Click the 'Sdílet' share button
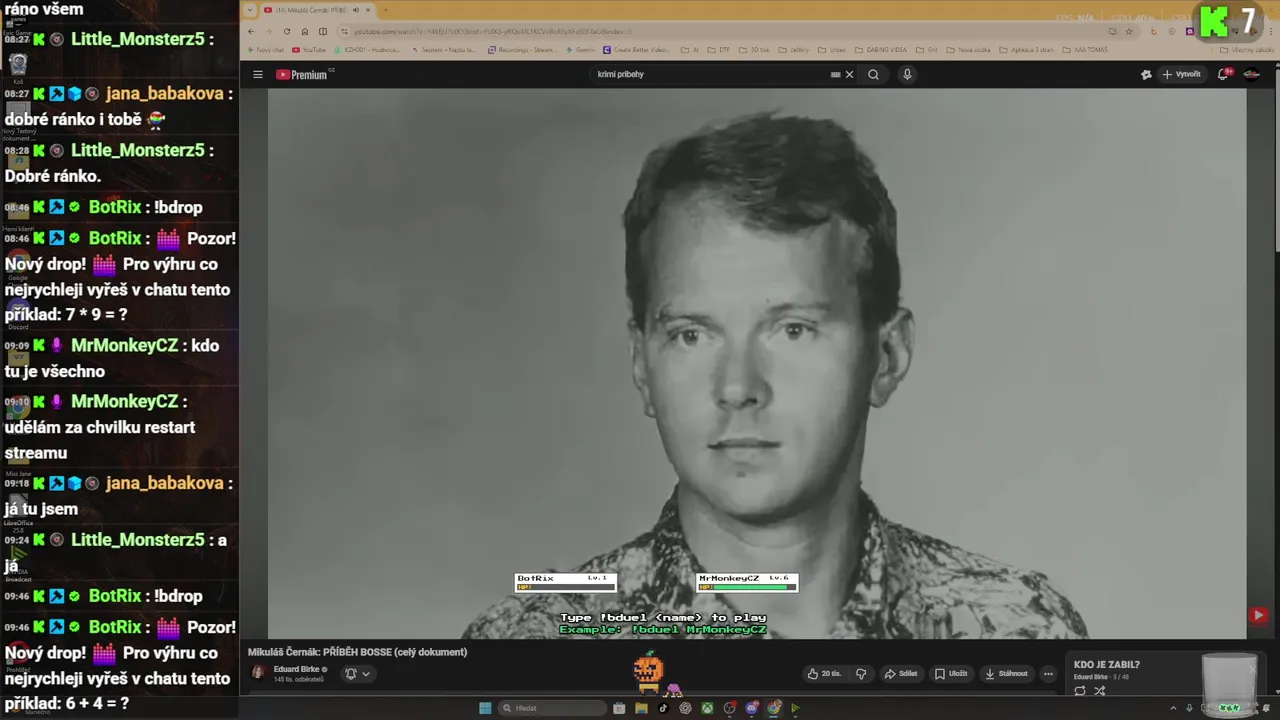Image resolution: width=1280 pixels, height=720 pixels. (901, 674)
